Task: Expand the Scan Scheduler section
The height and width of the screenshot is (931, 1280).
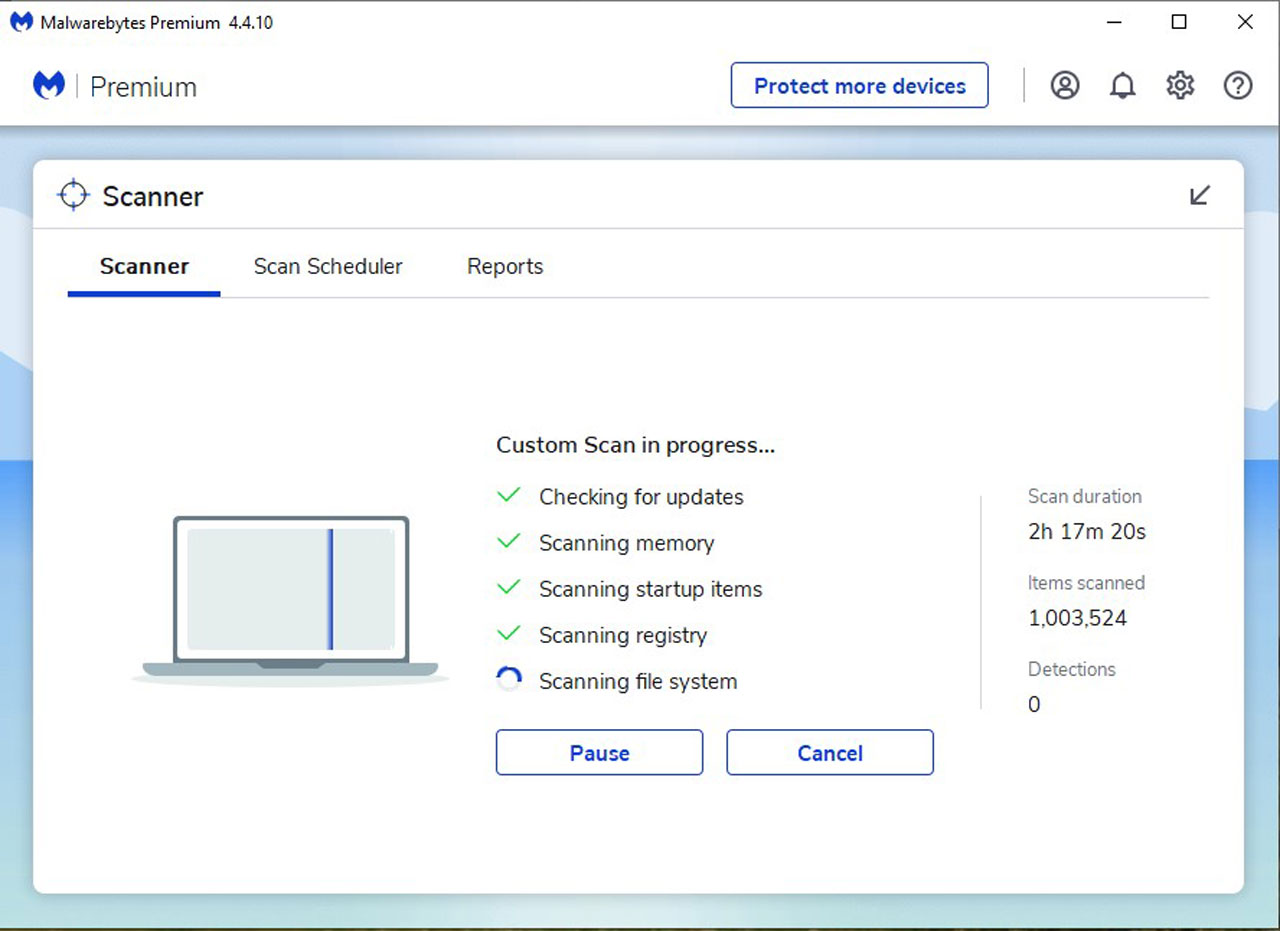Action: (328, 266)
